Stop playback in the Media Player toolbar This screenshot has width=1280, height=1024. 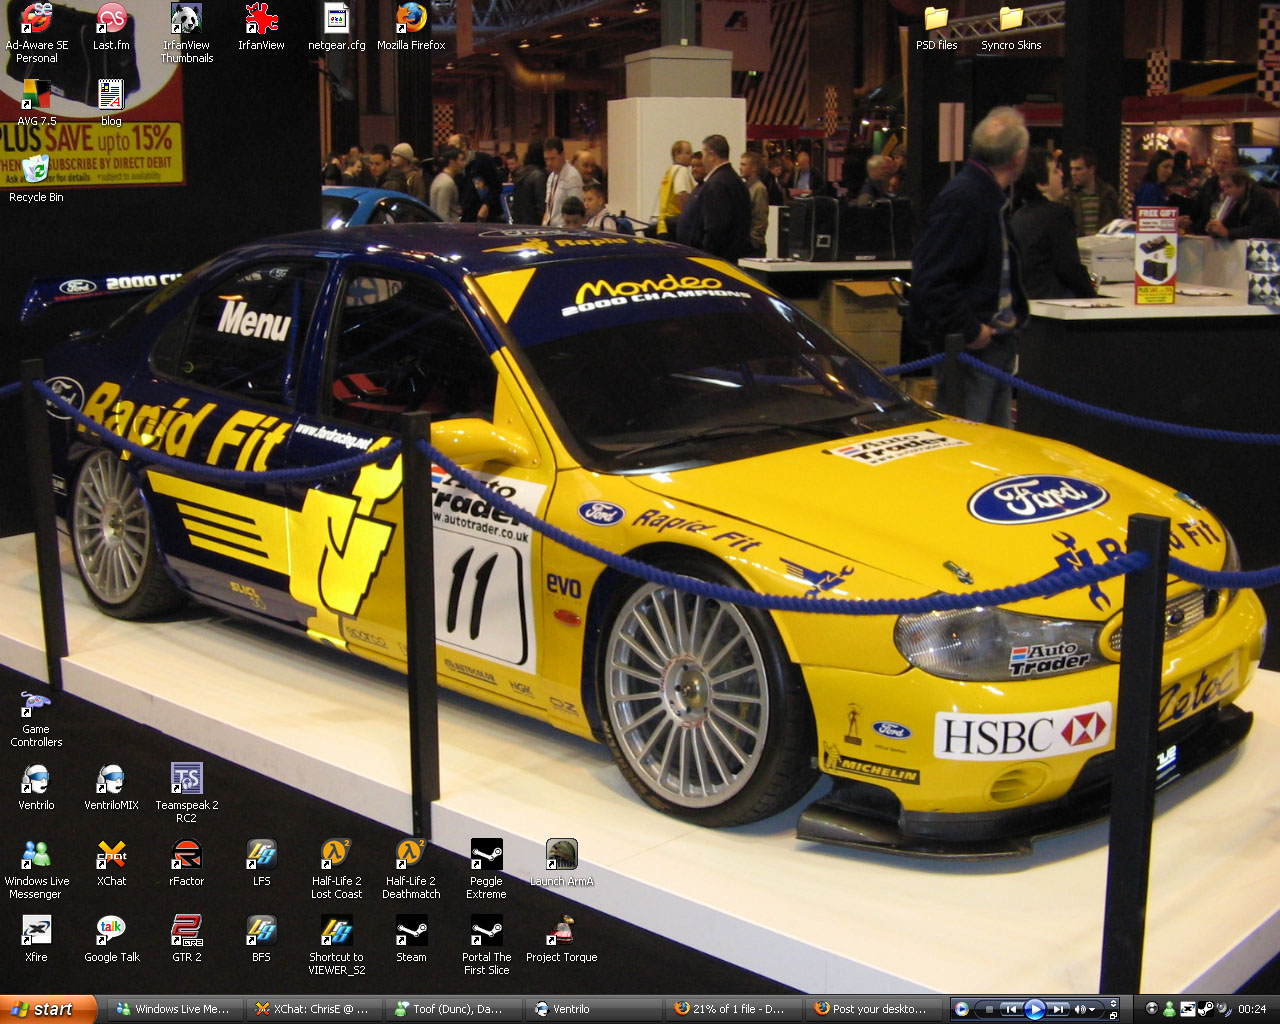[989, 1009]
